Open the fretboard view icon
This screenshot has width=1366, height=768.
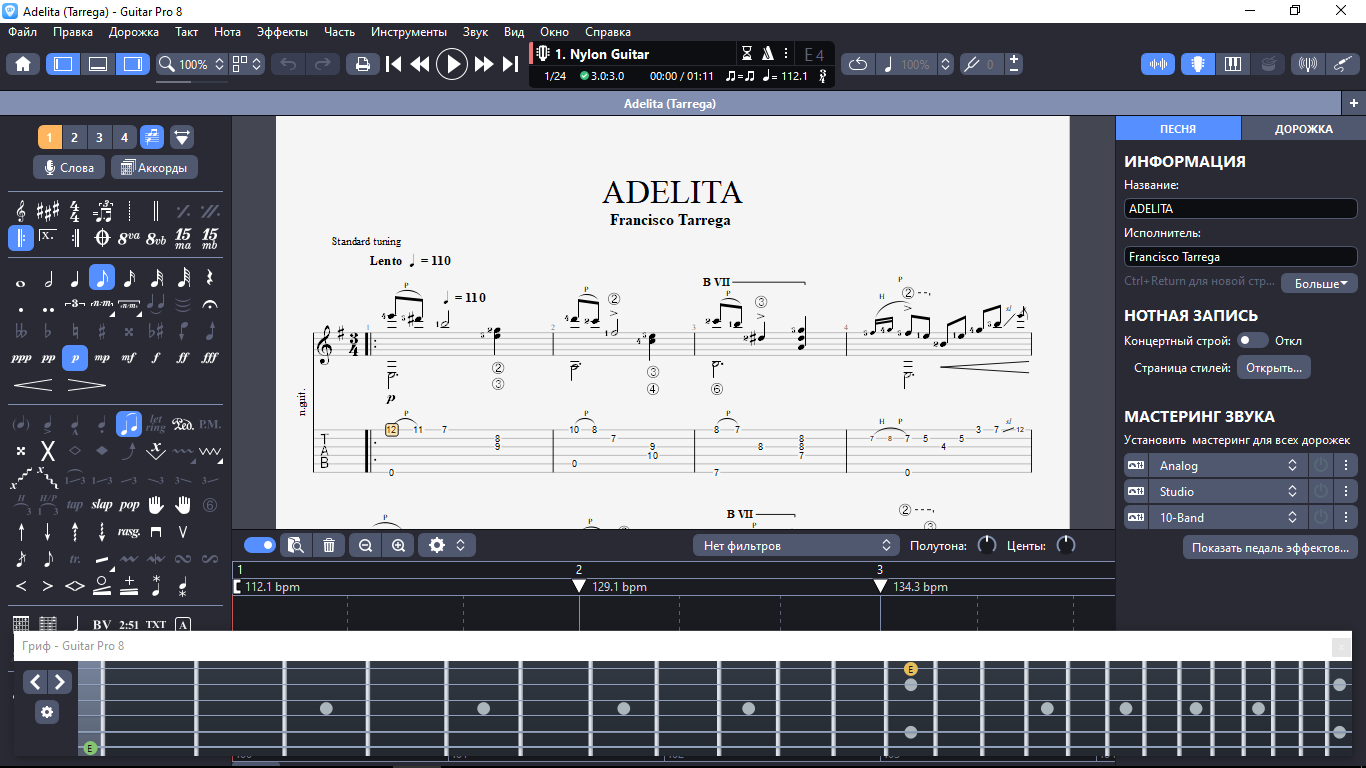click(x=1197, y=64)
